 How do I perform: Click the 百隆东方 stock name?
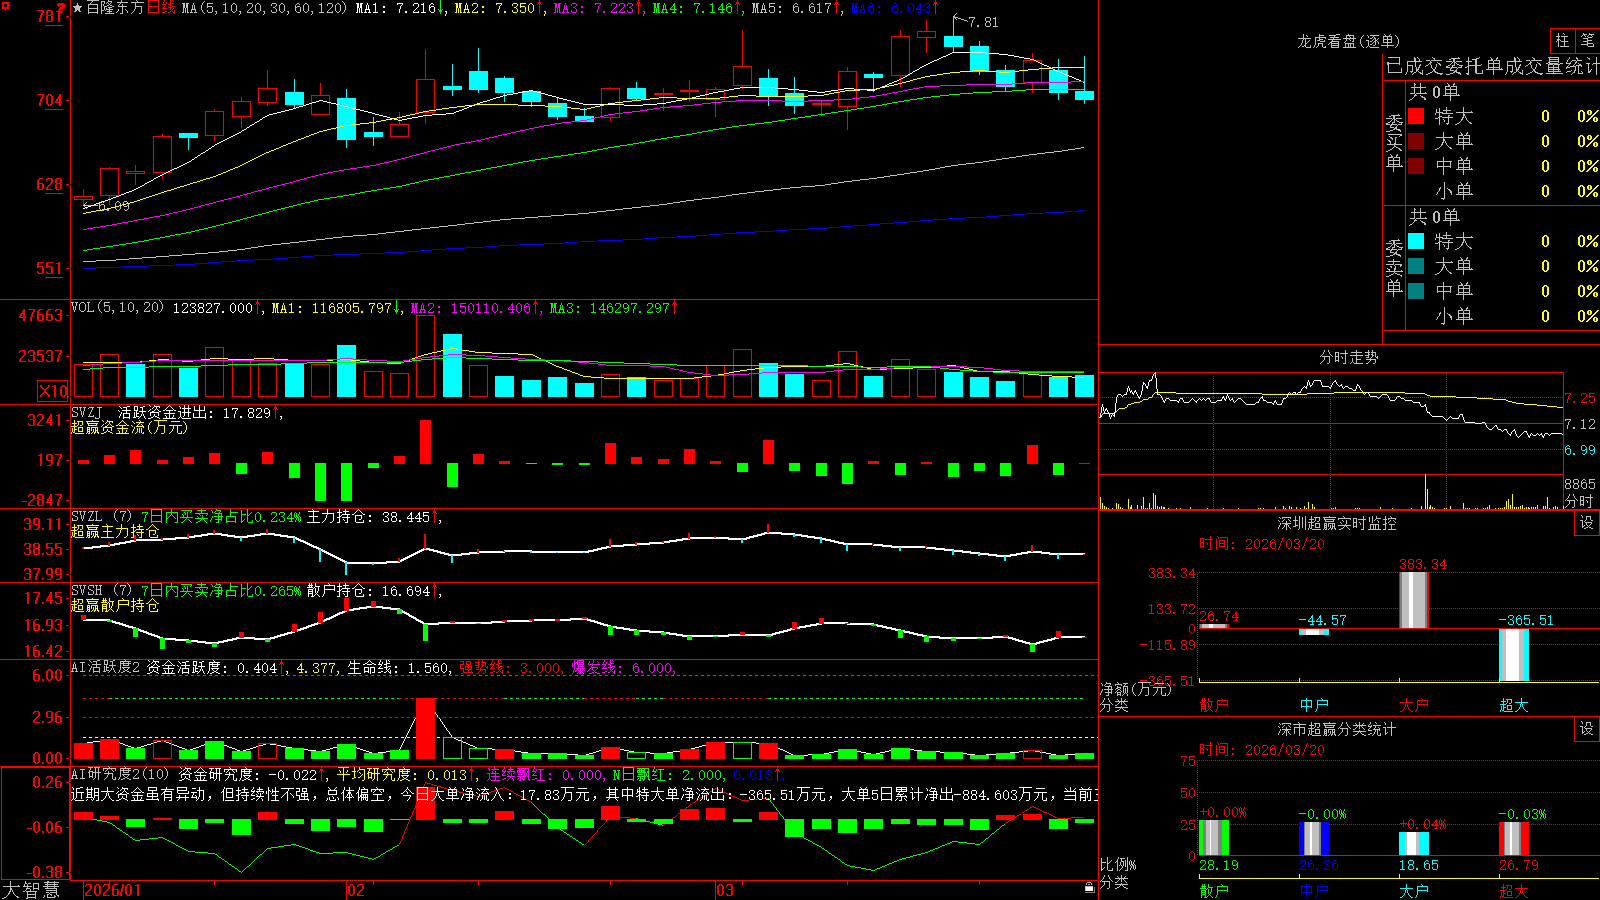115,8
